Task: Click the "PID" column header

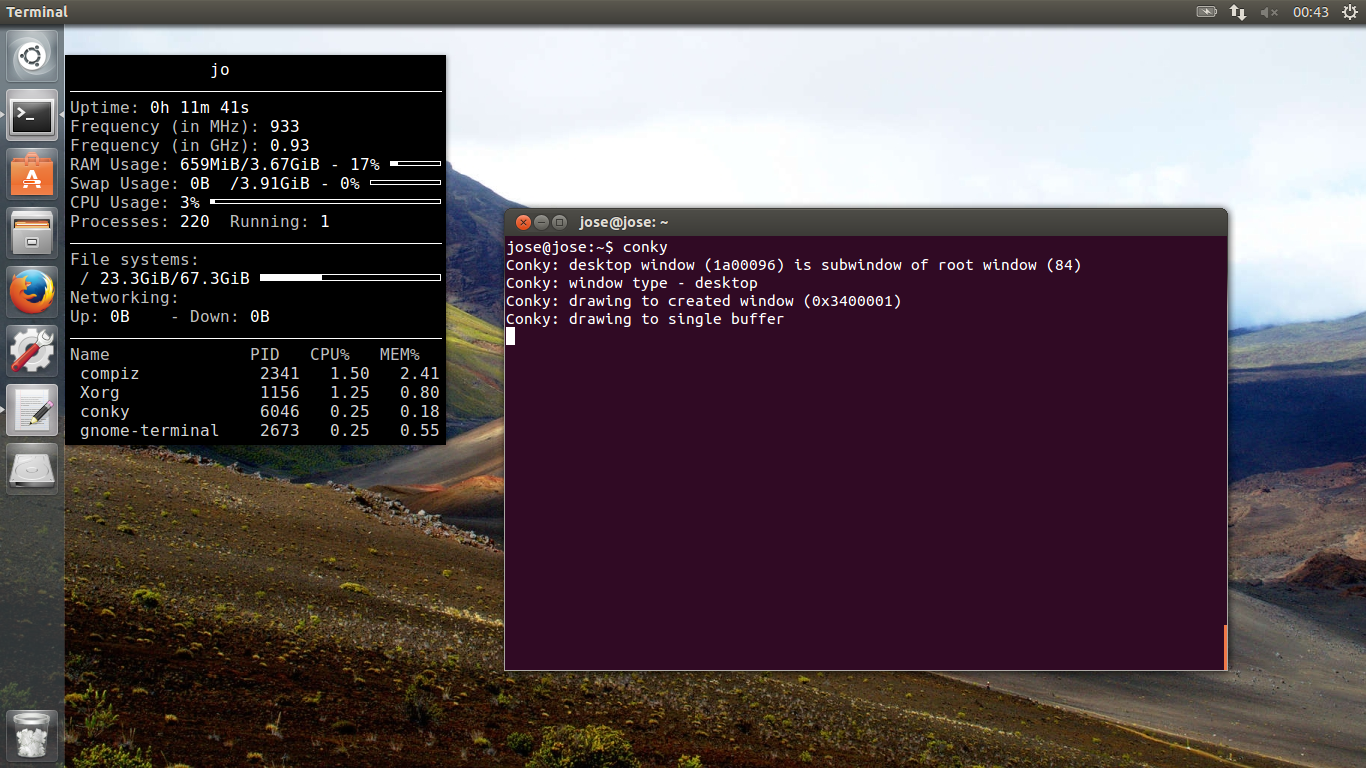Action: (x=265, y=354)
